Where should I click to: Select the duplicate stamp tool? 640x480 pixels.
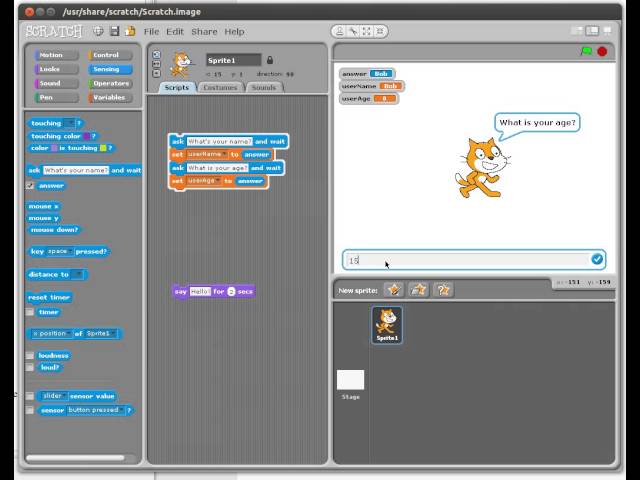coord(340,31)
